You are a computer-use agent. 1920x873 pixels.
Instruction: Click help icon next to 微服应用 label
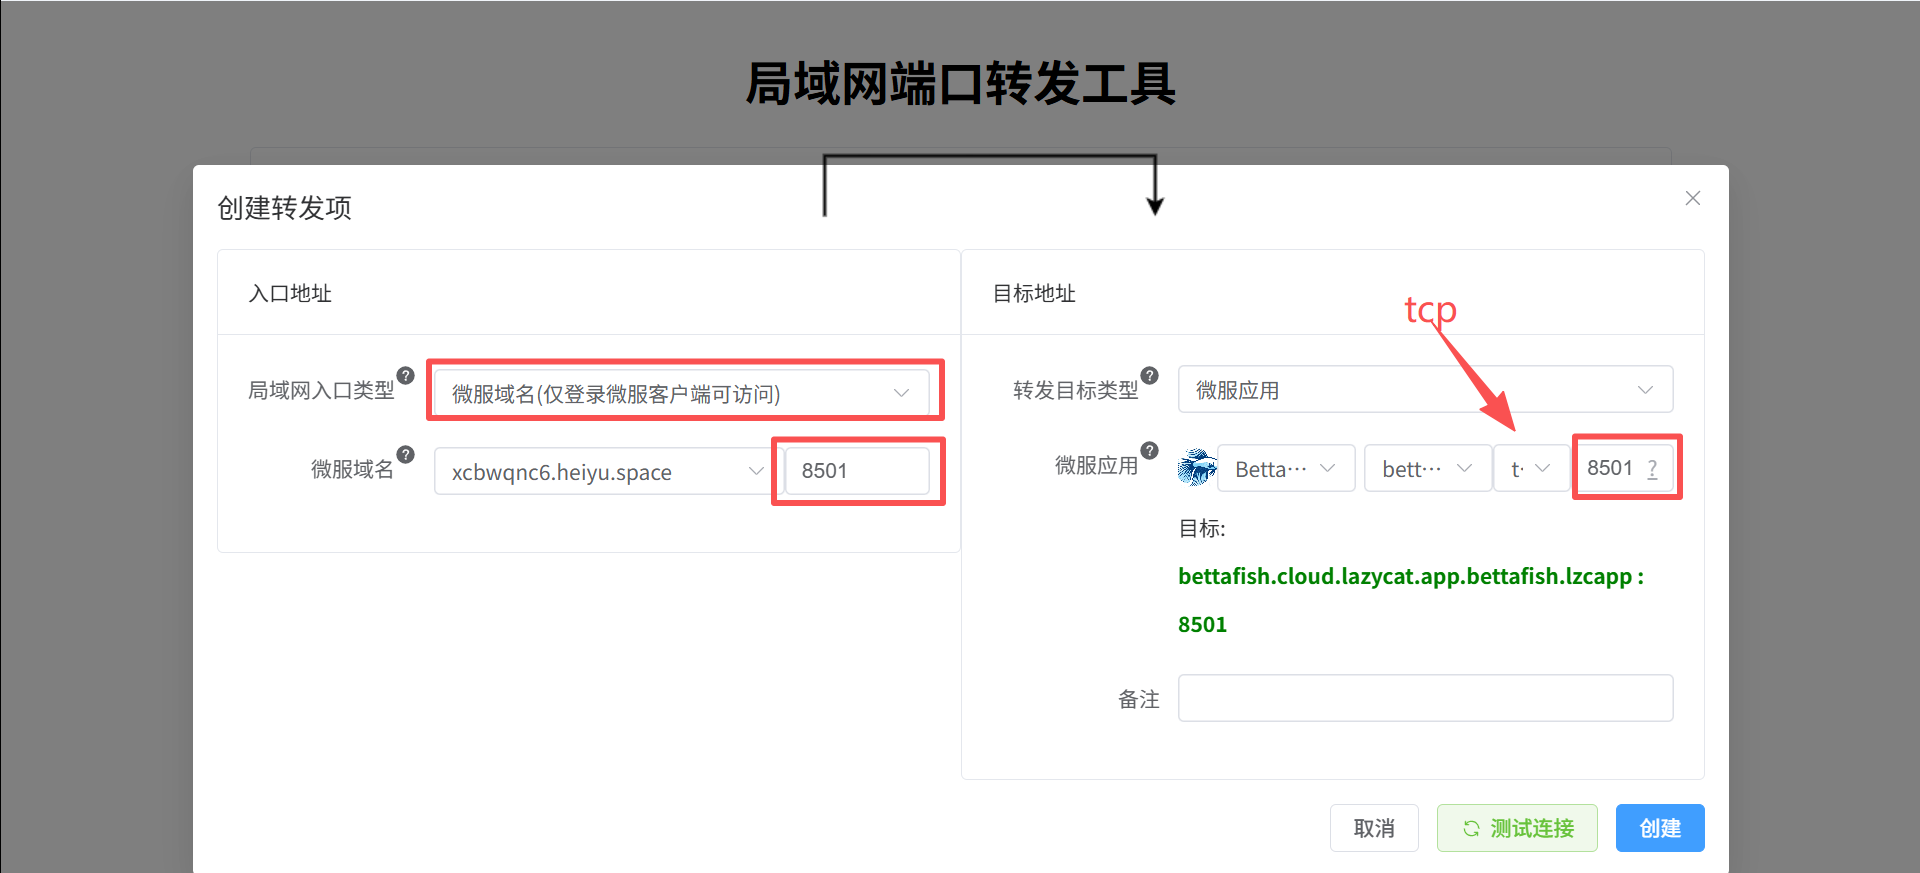pyautogui.click(x=1150, y=451)
